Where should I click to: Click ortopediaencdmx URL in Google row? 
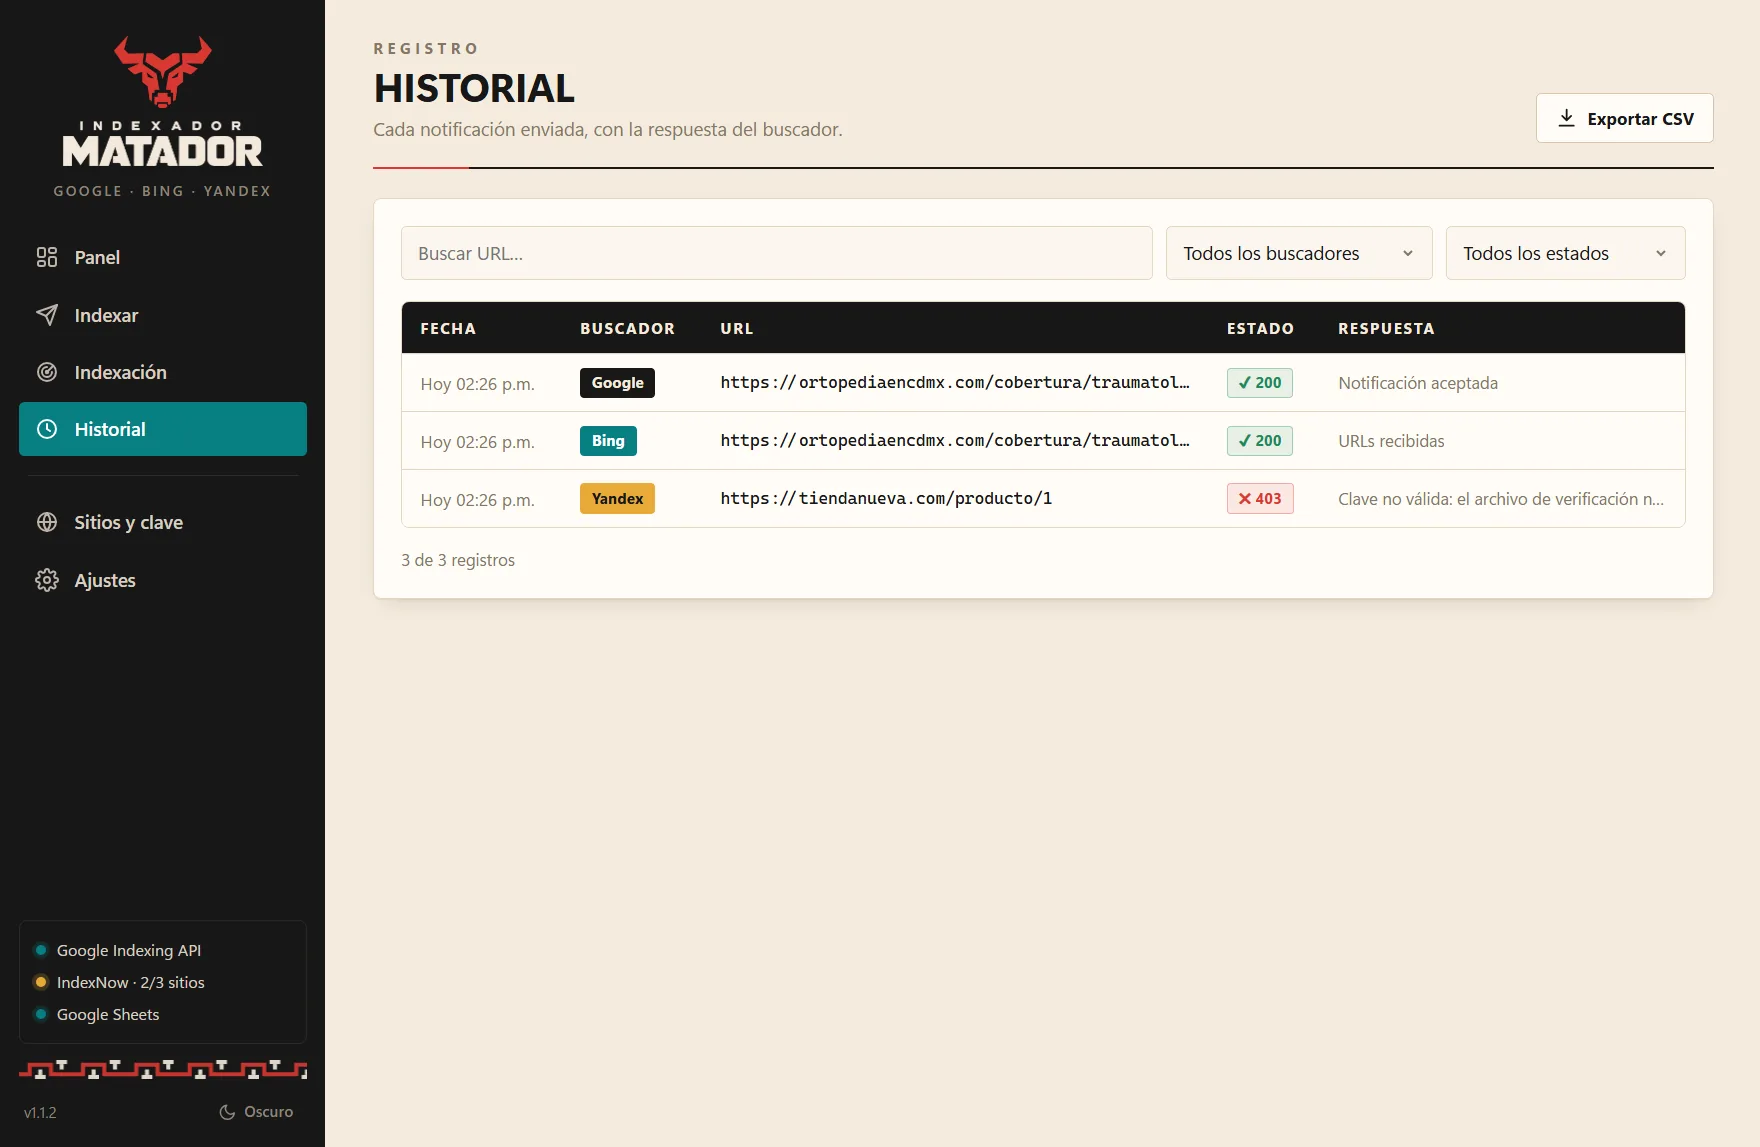955,382
